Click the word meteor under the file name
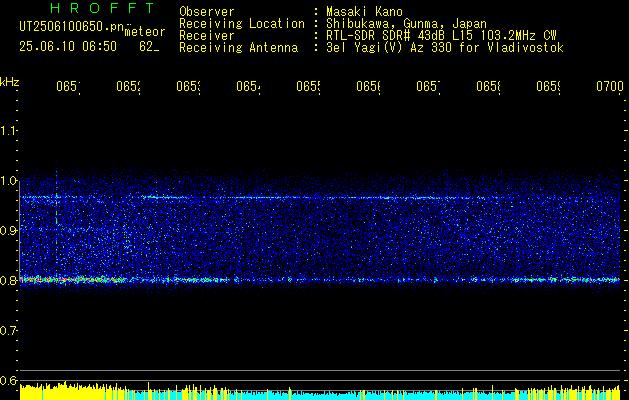The width and height of the screenshot is (629, 400). click(x=144, y=32)
